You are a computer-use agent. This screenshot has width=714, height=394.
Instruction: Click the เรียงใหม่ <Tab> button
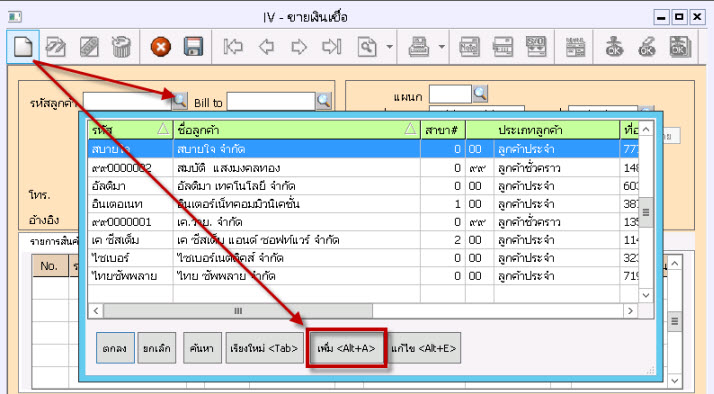(265, 348)
